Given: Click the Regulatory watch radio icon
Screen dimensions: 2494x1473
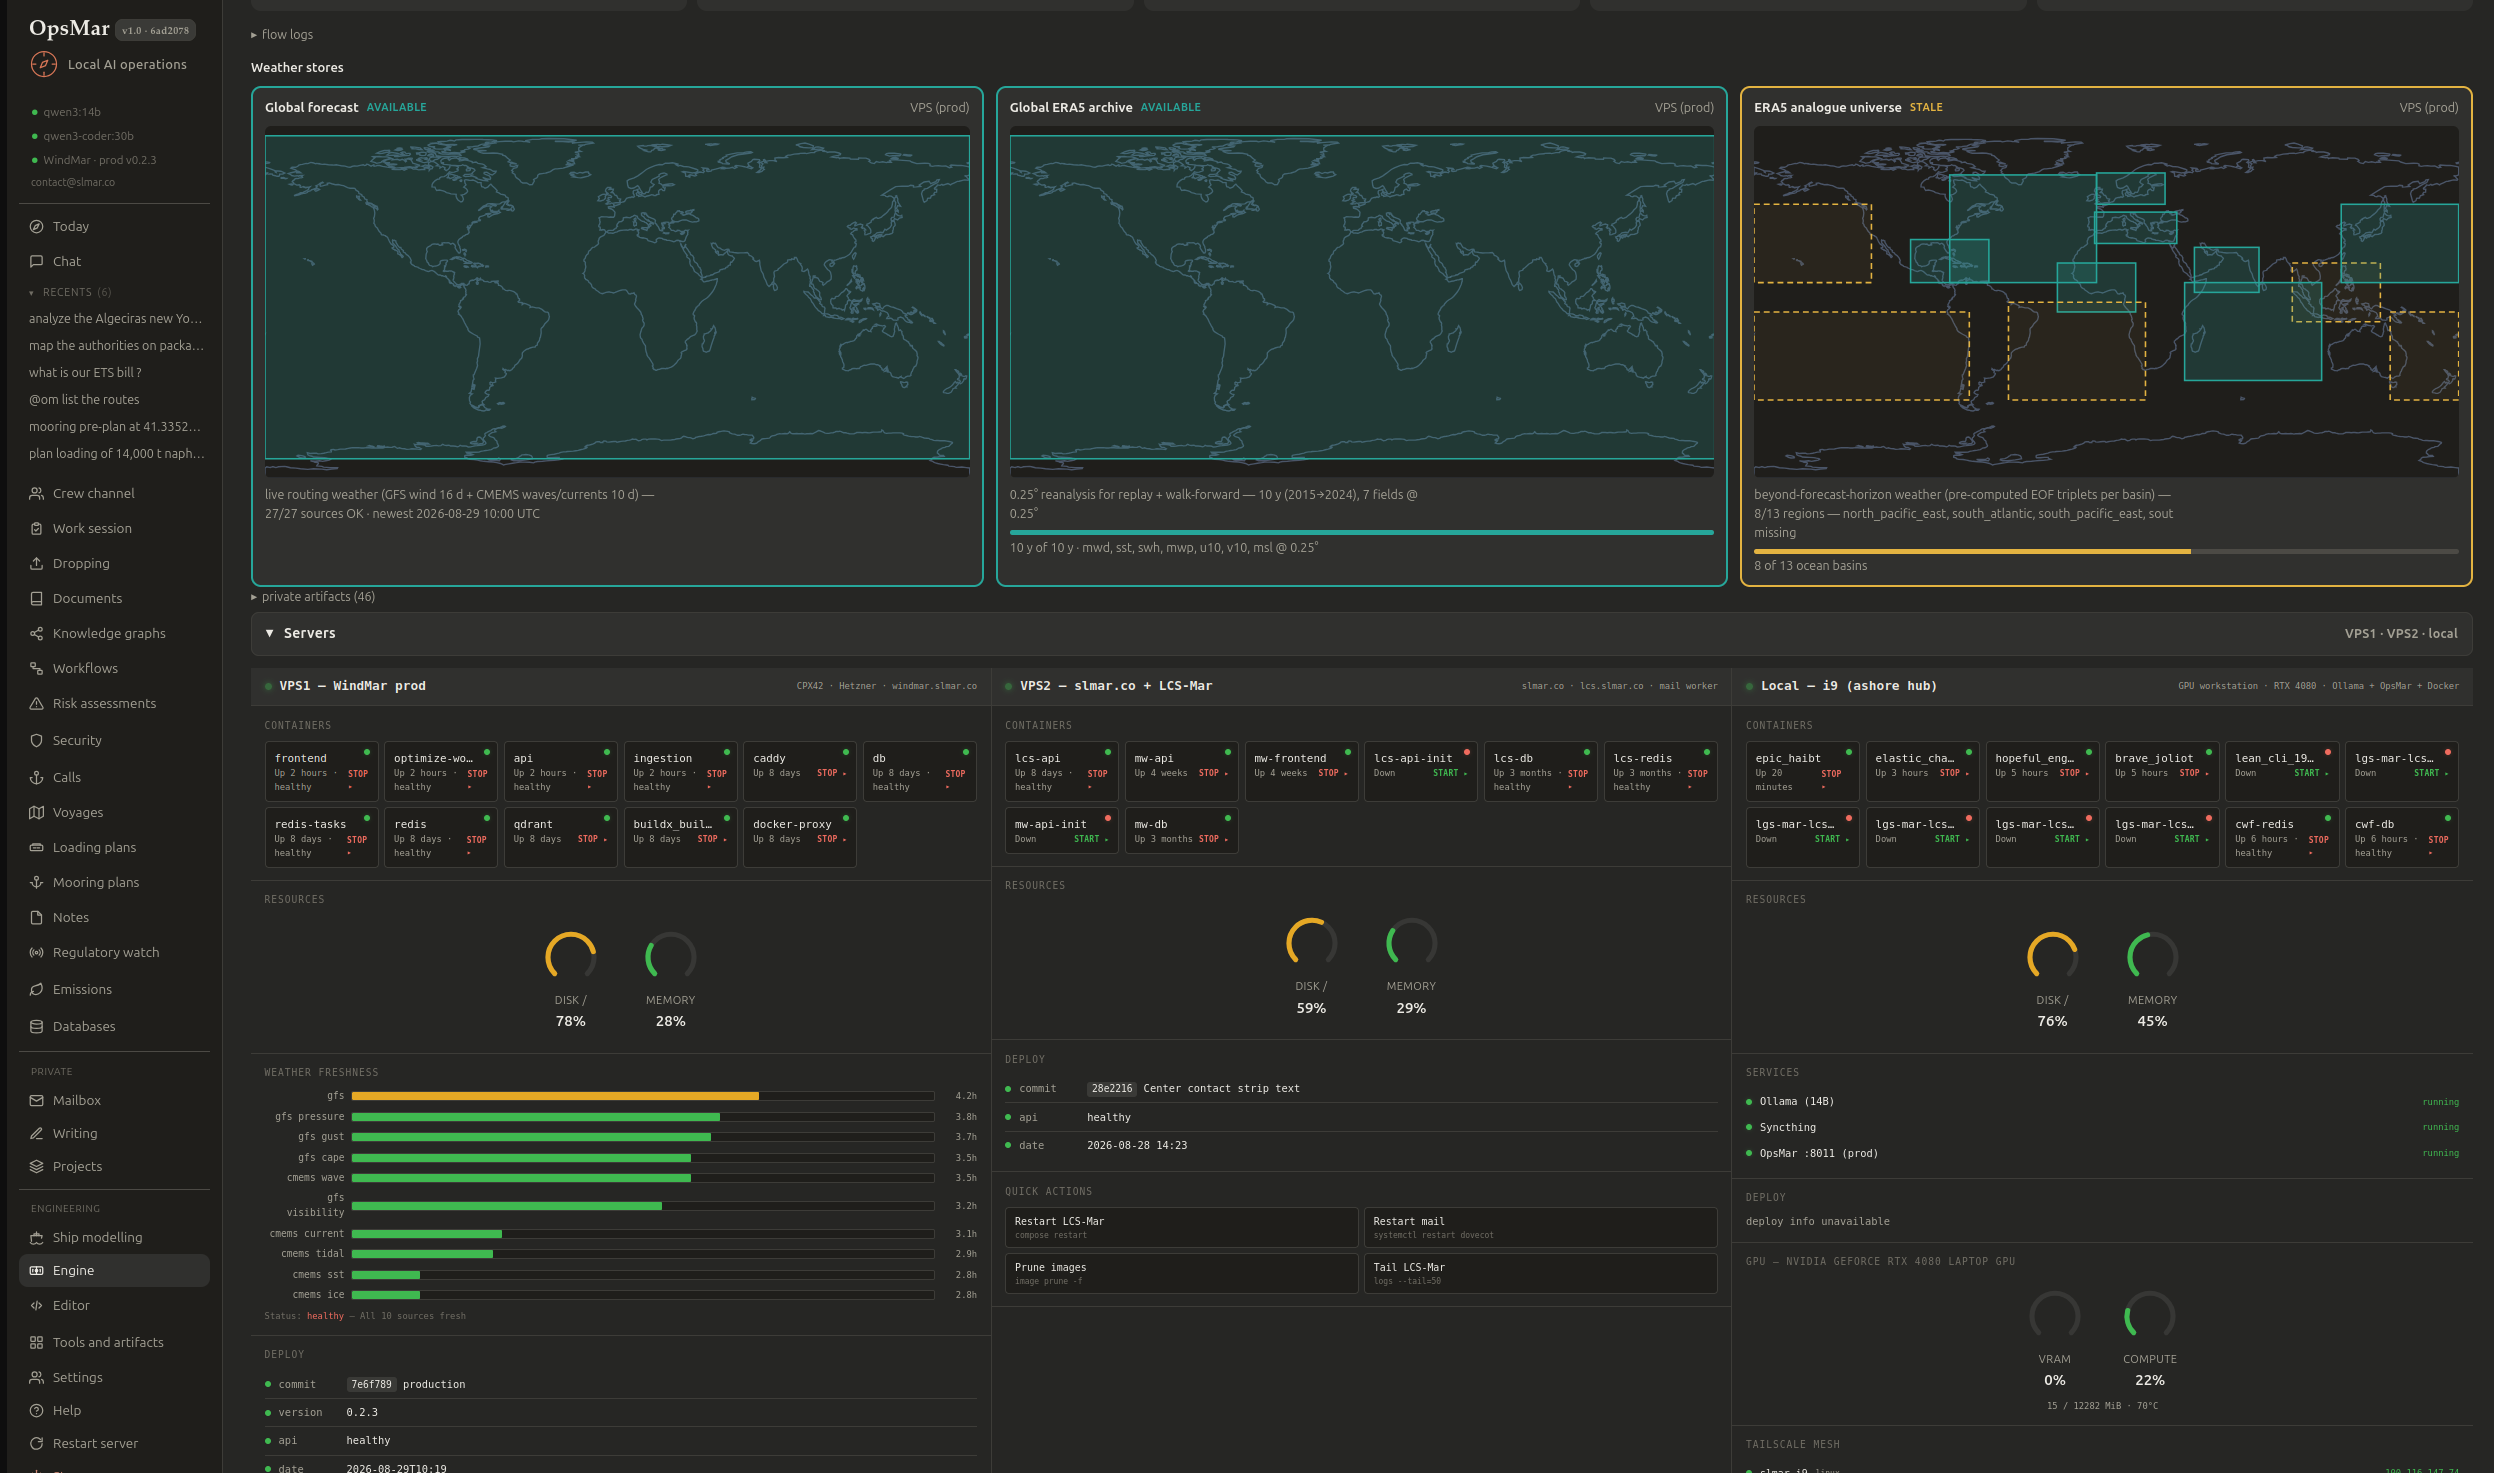Looking at the screenshot, I should coord(36,953).
